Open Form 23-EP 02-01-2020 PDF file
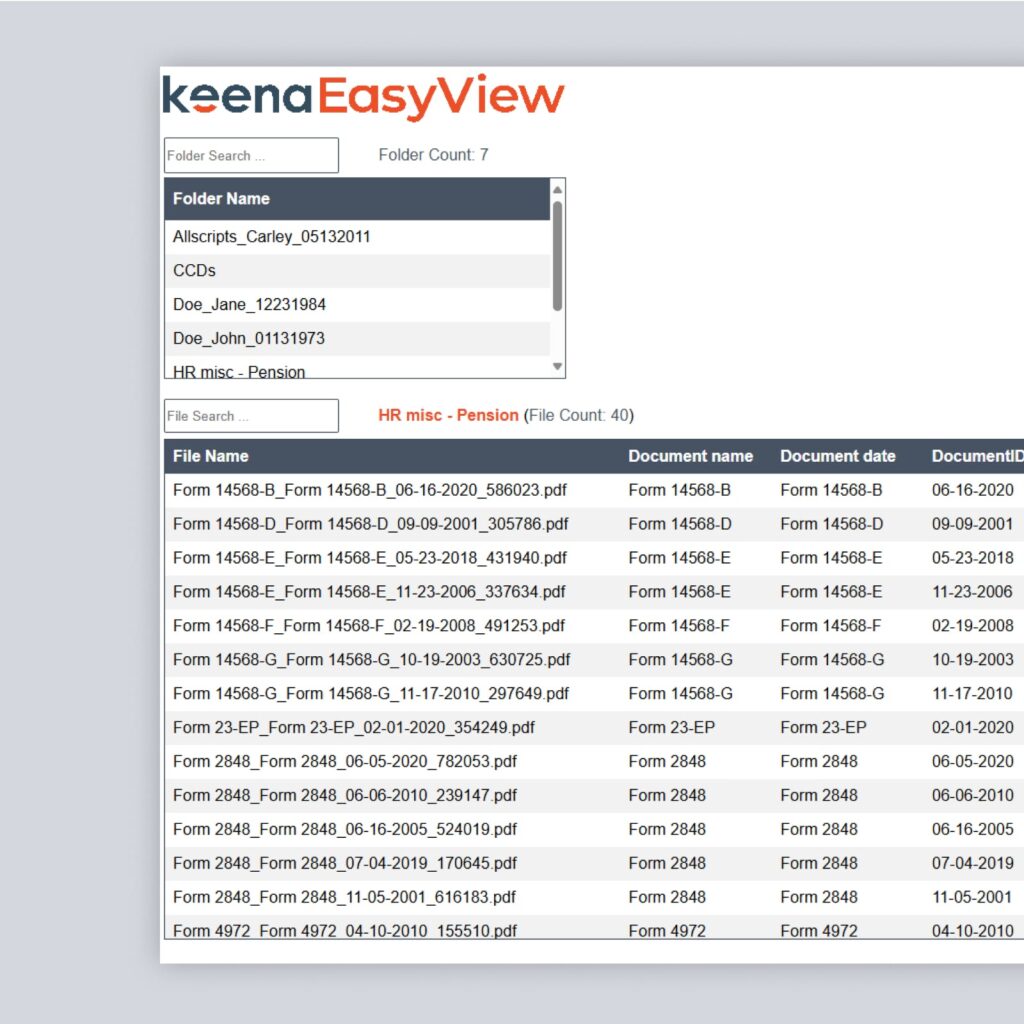The height and width of the screenshot is (1024, 1024). click(353, 728)
